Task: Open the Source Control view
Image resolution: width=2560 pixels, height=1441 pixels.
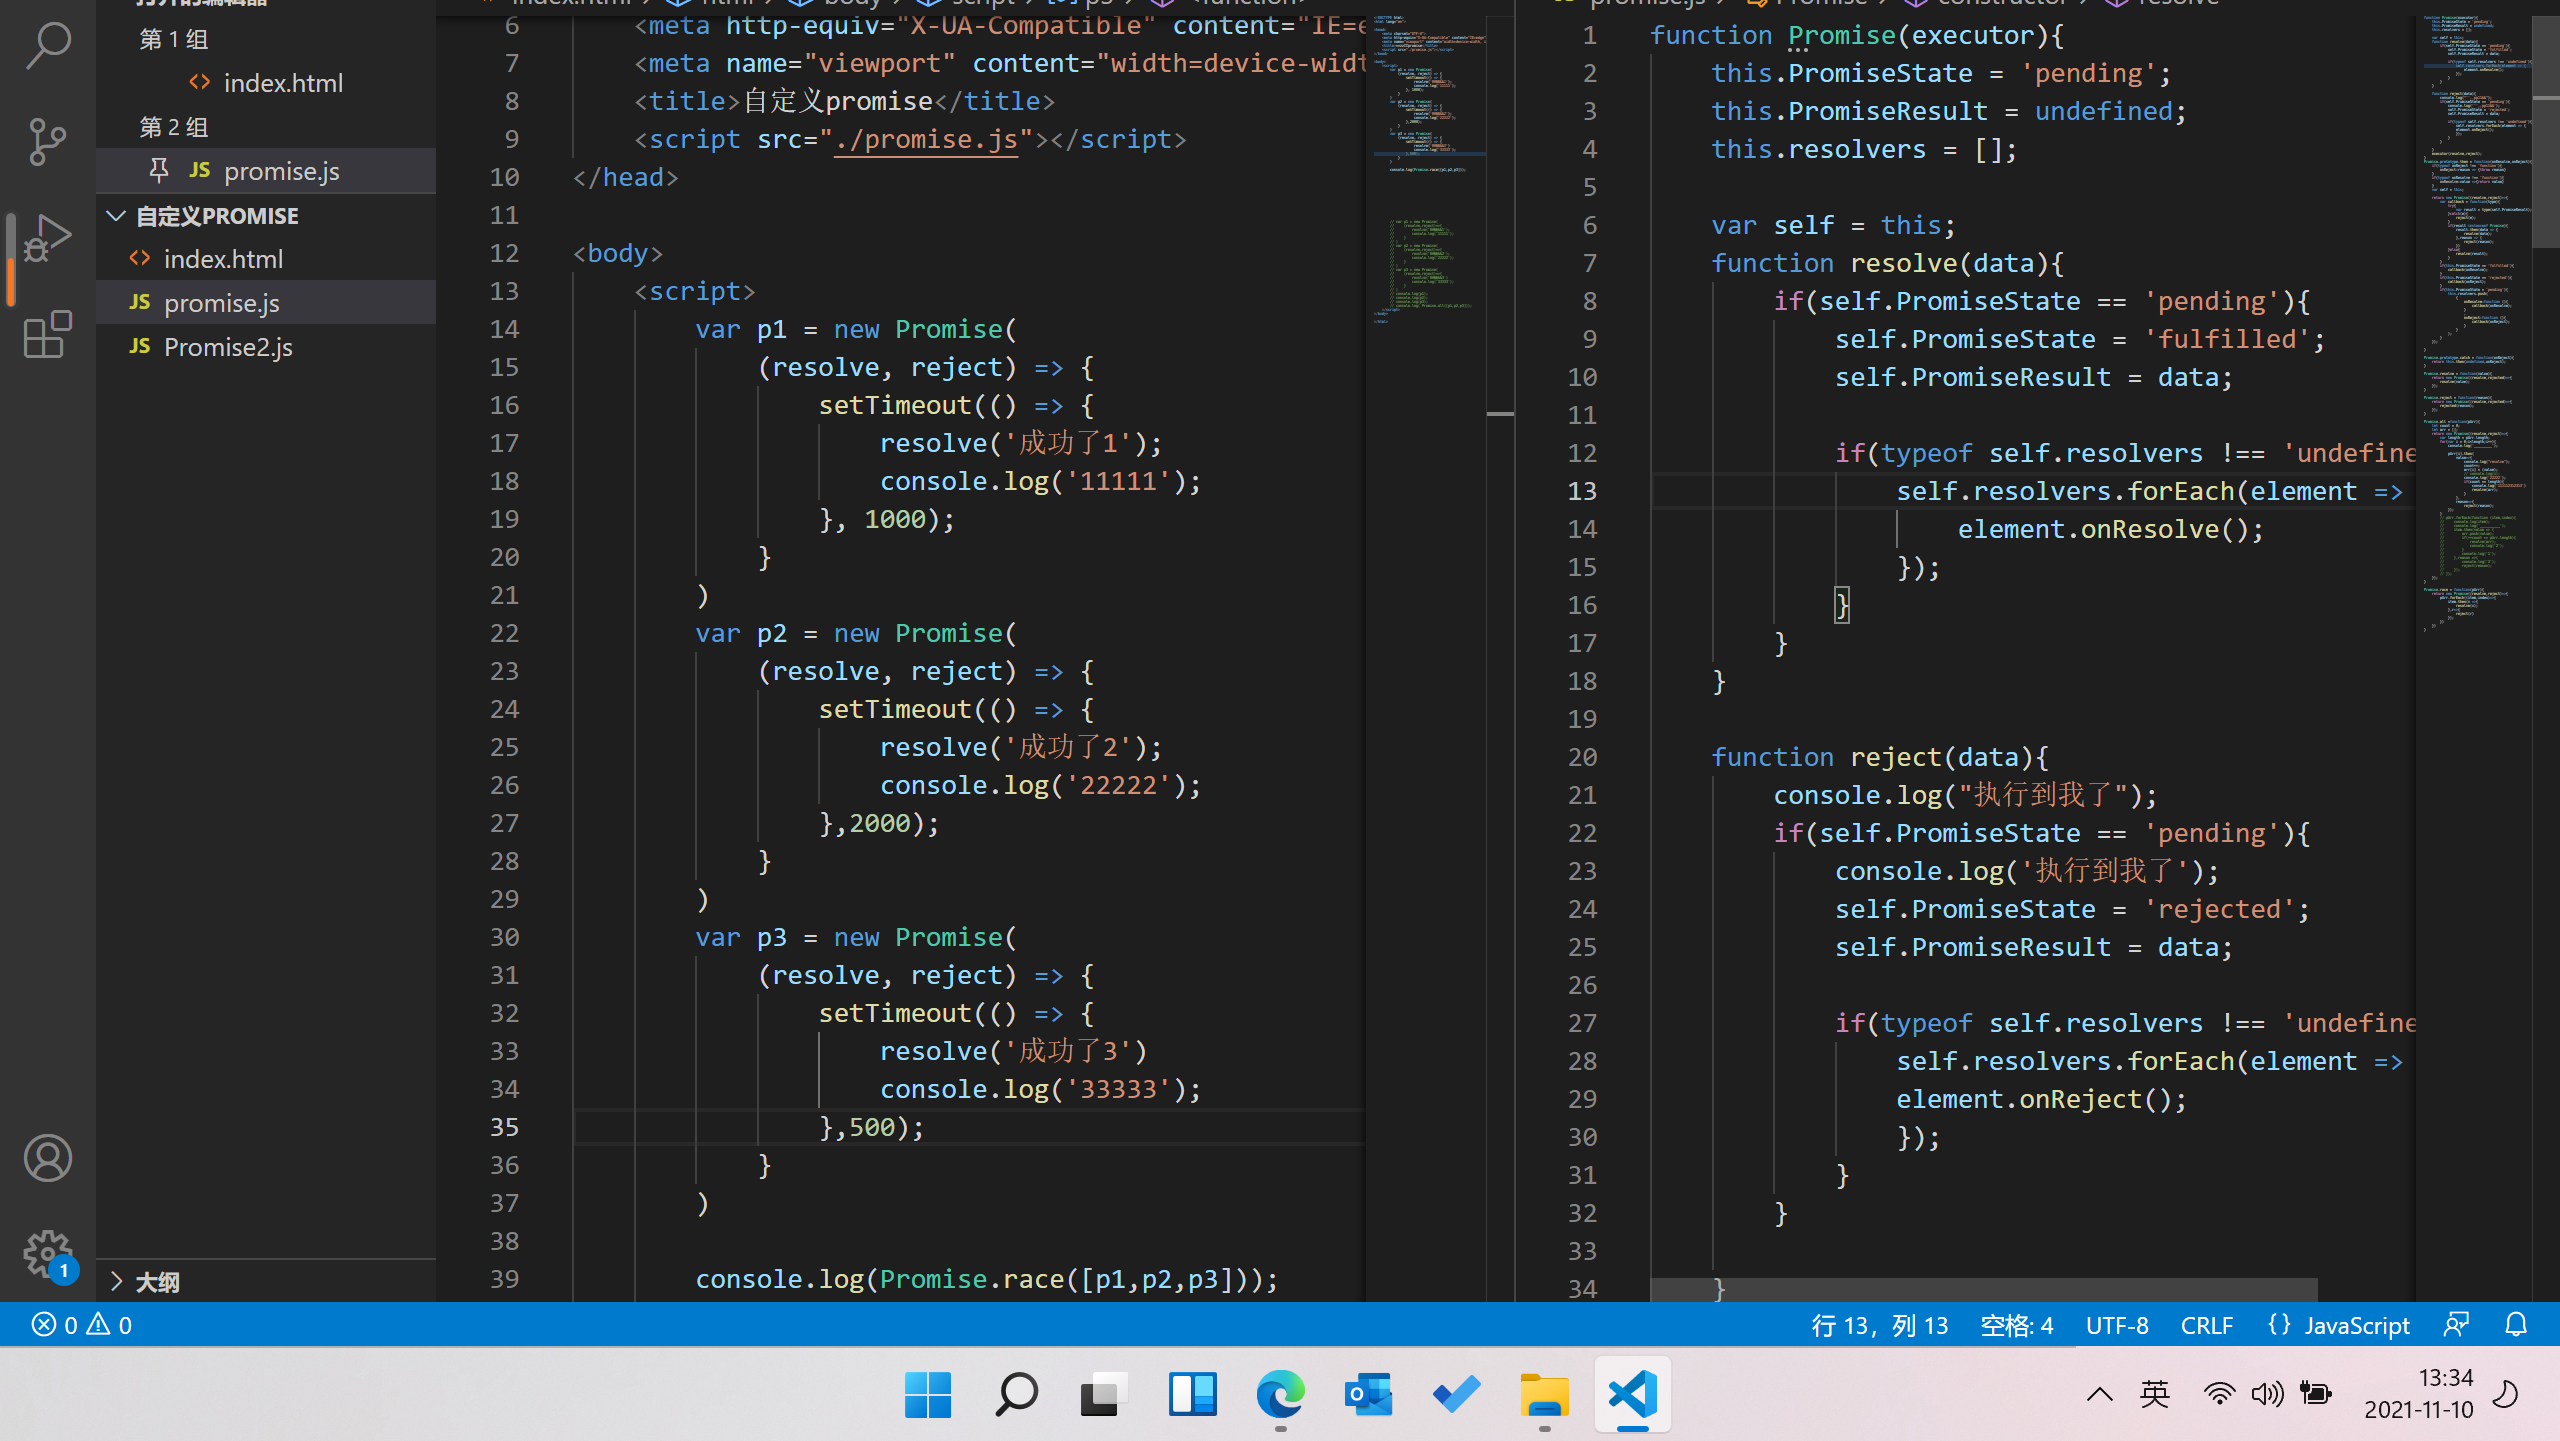Action: [x=47, y=141]
